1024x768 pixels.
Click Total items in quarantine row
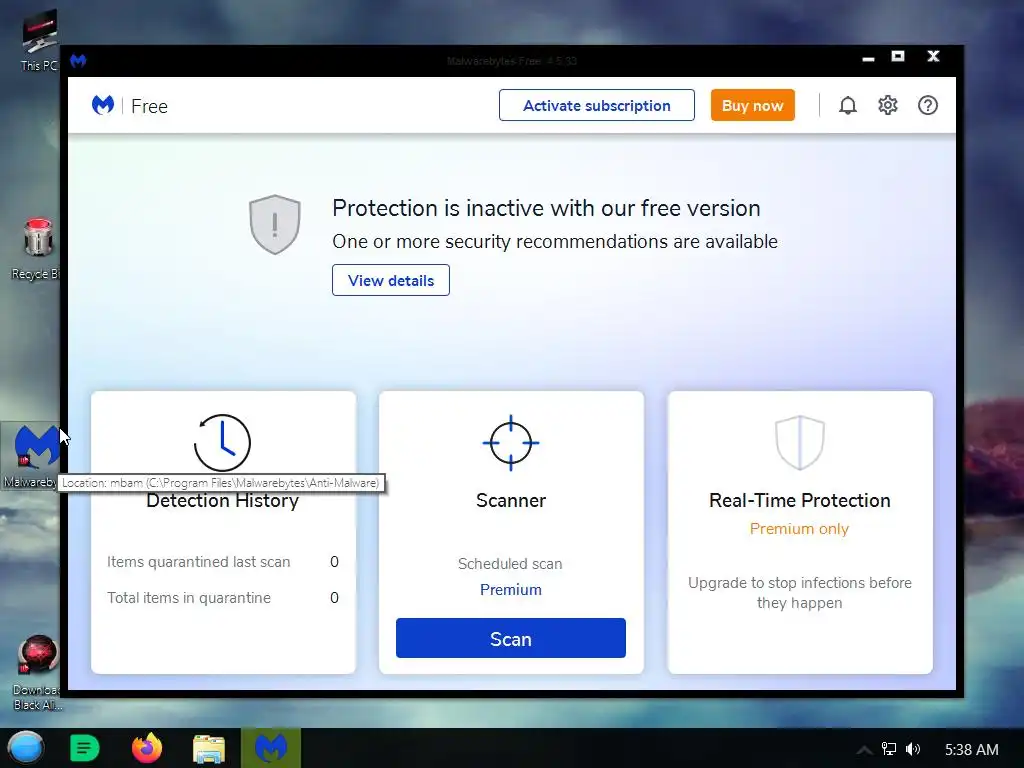(223, 598)
